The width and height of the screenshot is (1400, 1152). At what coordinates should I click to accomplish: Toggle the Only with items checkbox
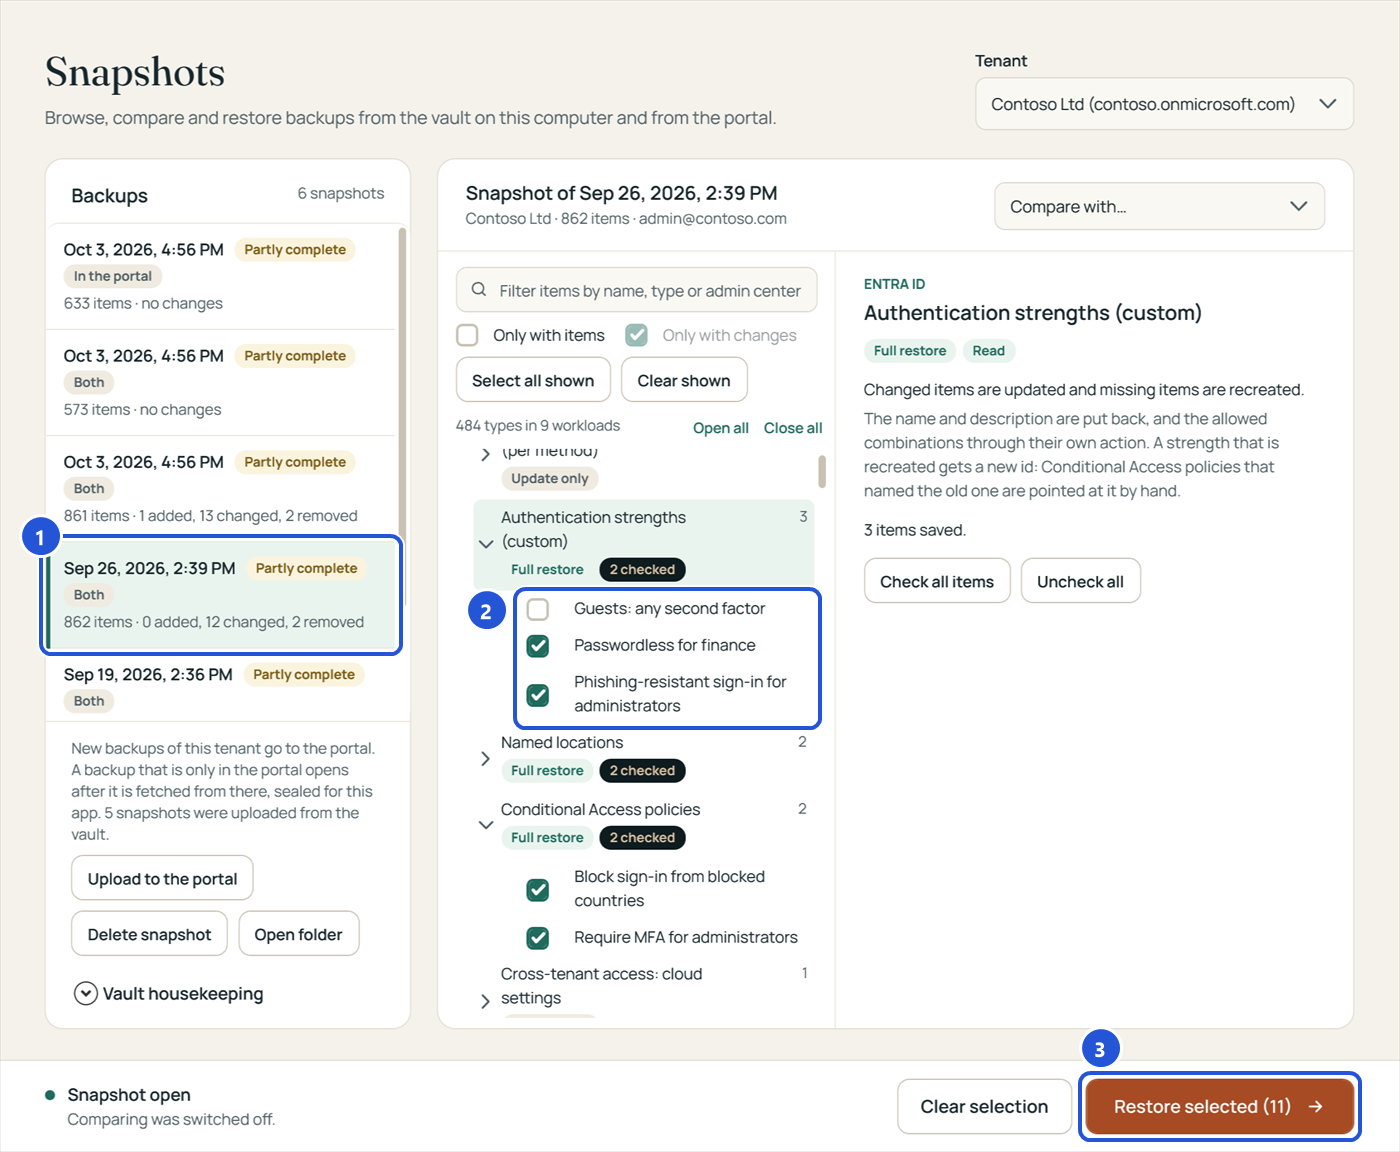(x=467, y=335)
